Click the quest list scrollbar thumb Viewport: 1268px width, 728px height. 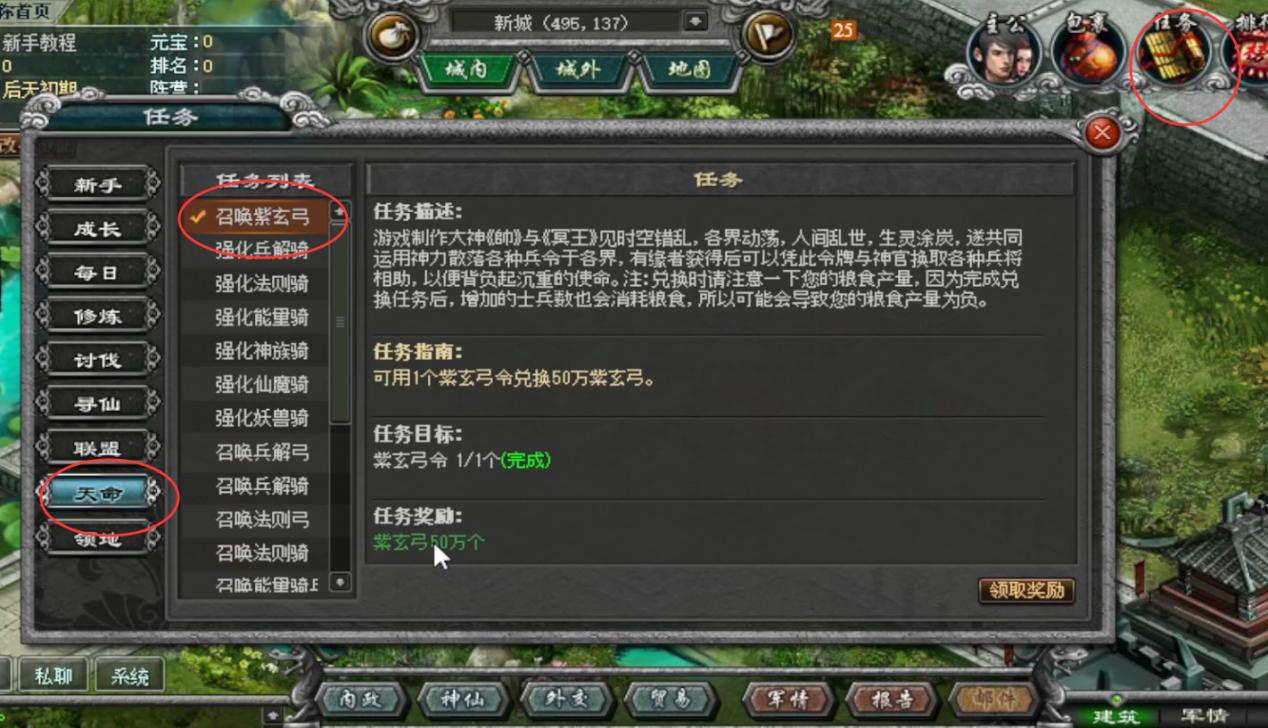340,322
